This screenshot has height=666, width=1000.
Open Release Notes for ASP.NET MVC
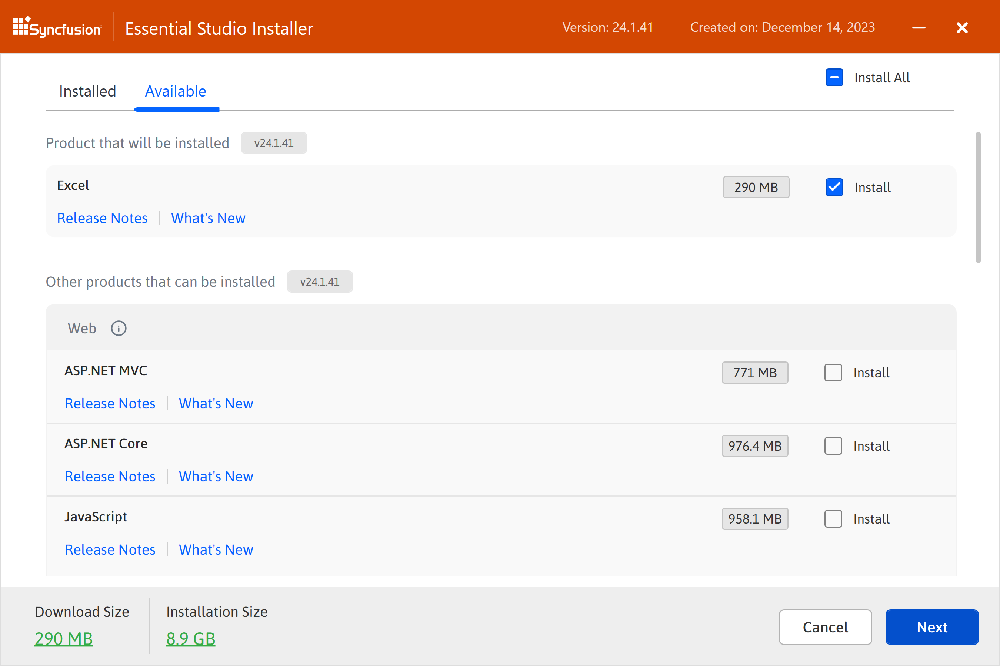point(110,403)
